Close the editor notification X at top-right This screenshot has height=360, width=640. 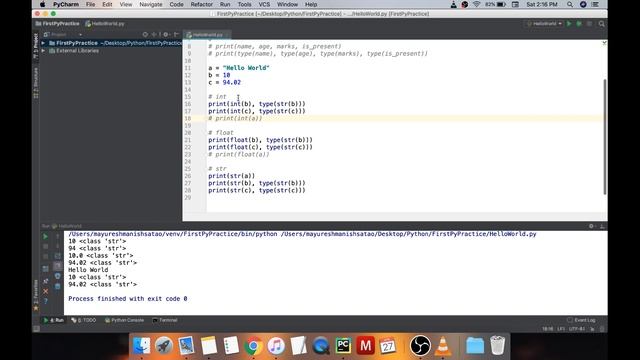coord(604,43)
